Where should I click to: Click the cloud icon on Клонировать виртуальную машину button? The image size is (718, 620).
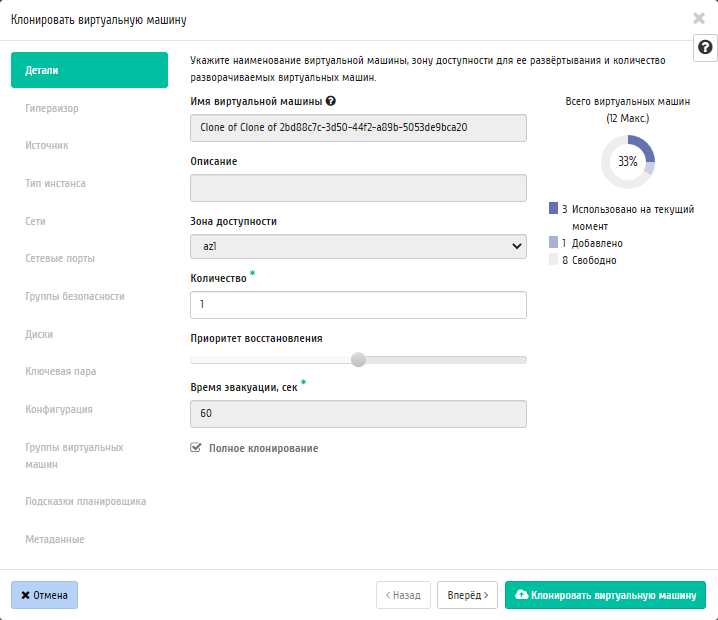[x=522, y=594]
